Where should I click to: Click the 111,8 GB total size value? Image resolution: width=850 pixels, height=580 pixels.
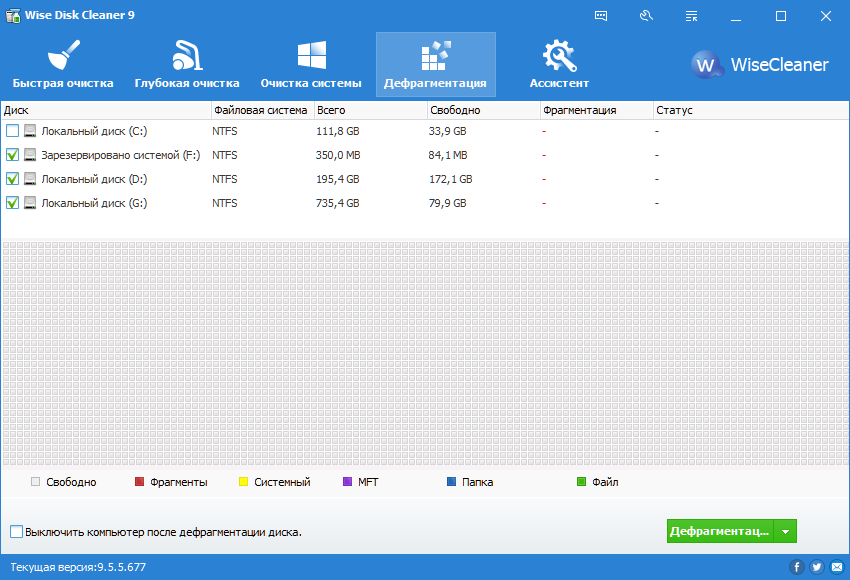coord(338,131)
